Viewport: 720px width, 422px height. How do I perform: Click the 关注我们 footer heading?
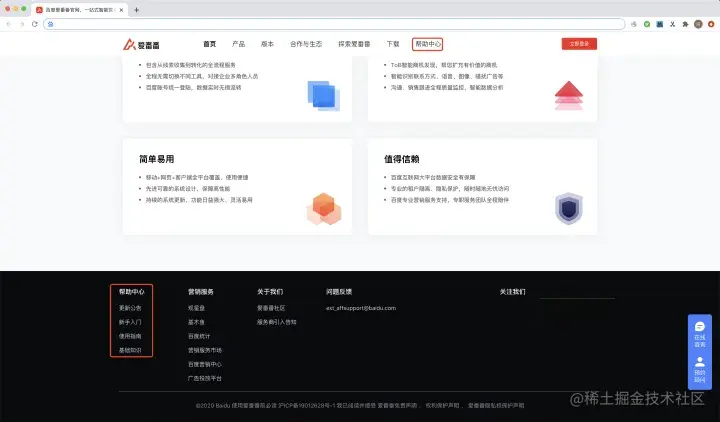point(512,292)
